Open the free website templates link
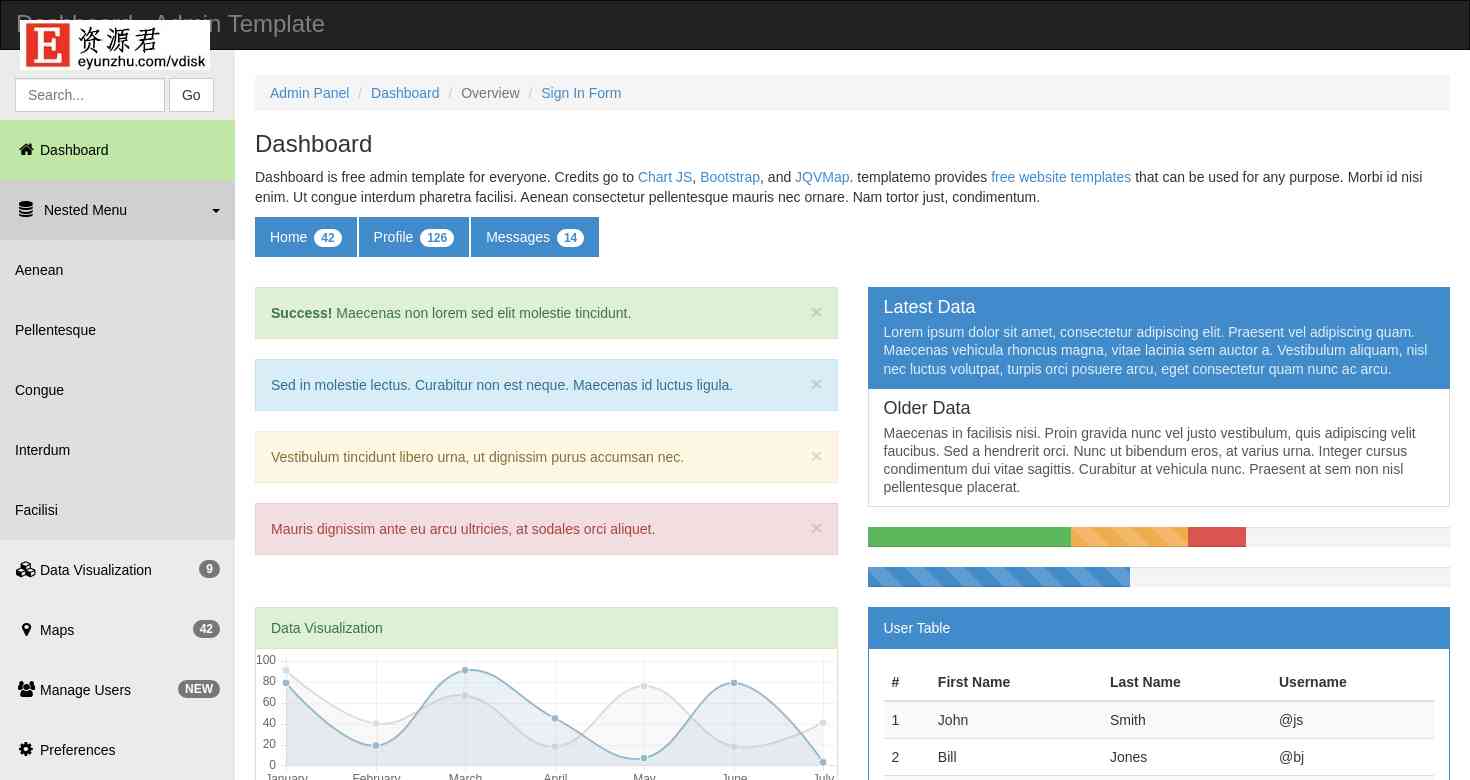Viewport: 1470px width, 780px height. tap(1061, 177)
